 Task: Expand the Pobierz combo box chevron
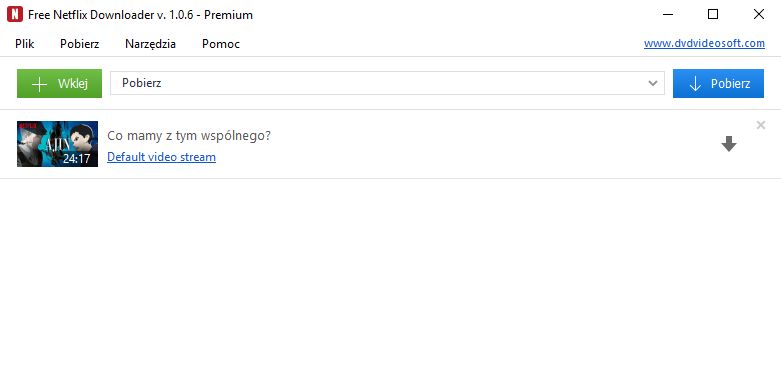click(653, 84)
